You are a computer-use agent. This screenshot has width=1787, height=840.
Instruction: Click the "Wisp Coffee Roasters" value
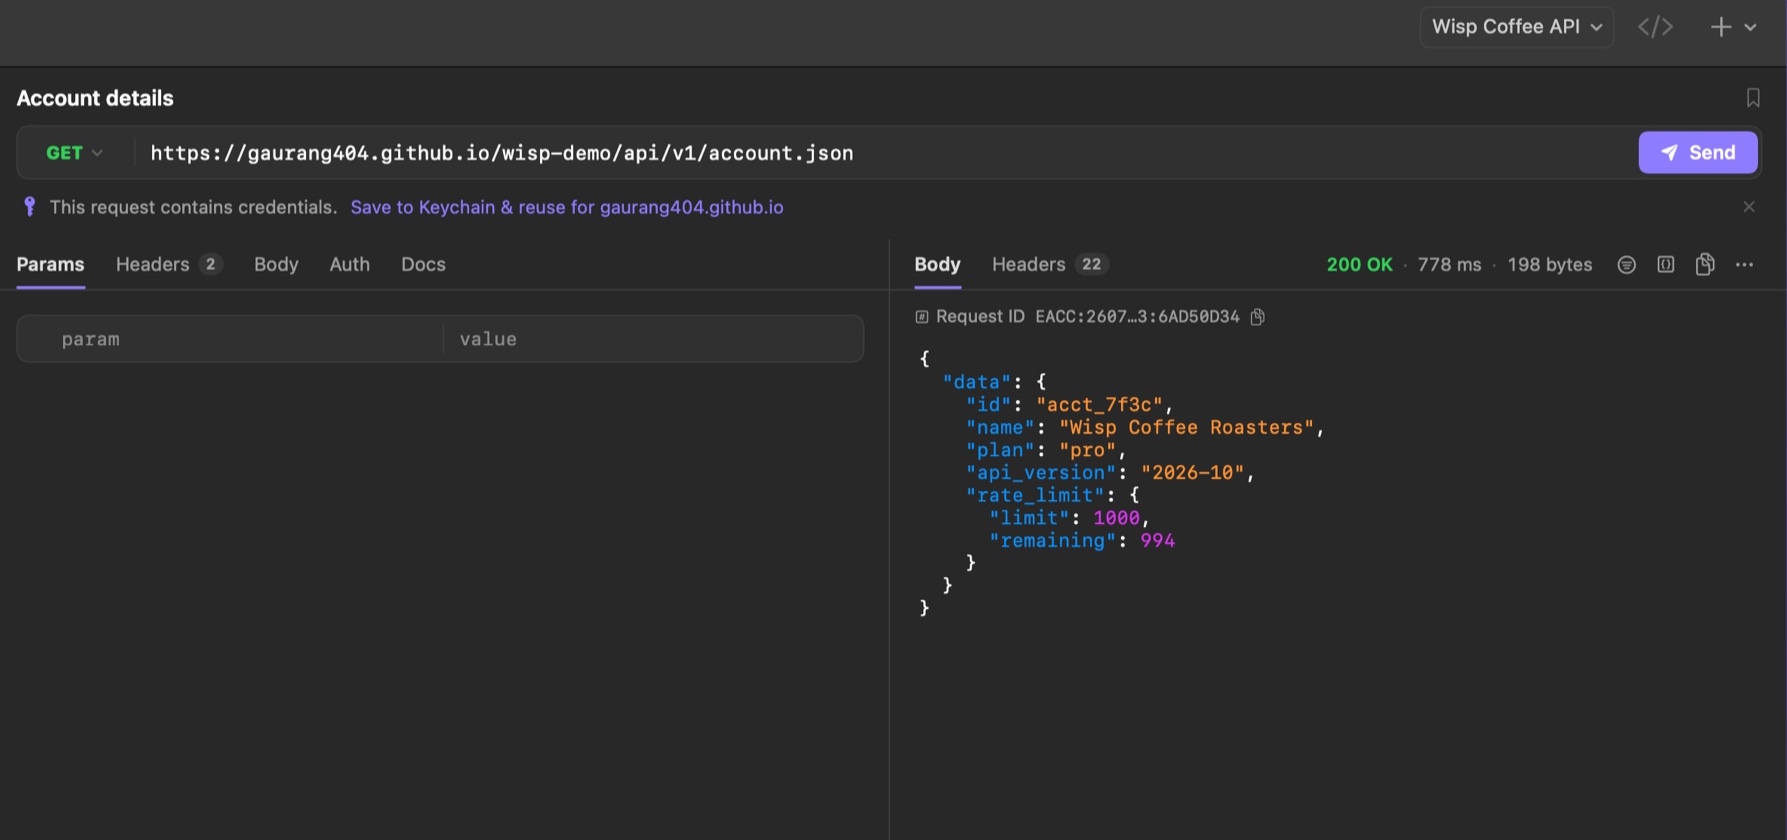[1186, 427]
